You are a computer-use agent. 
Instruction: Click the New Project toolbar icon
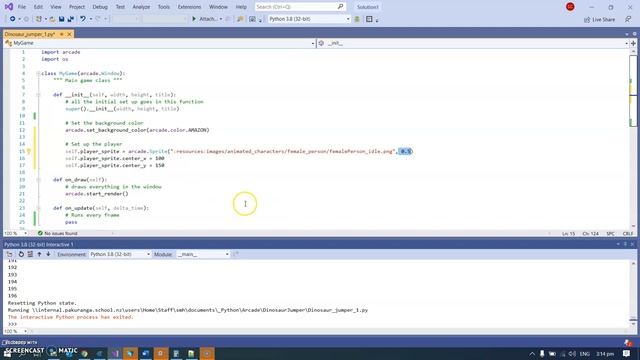(x=38, y=19)
